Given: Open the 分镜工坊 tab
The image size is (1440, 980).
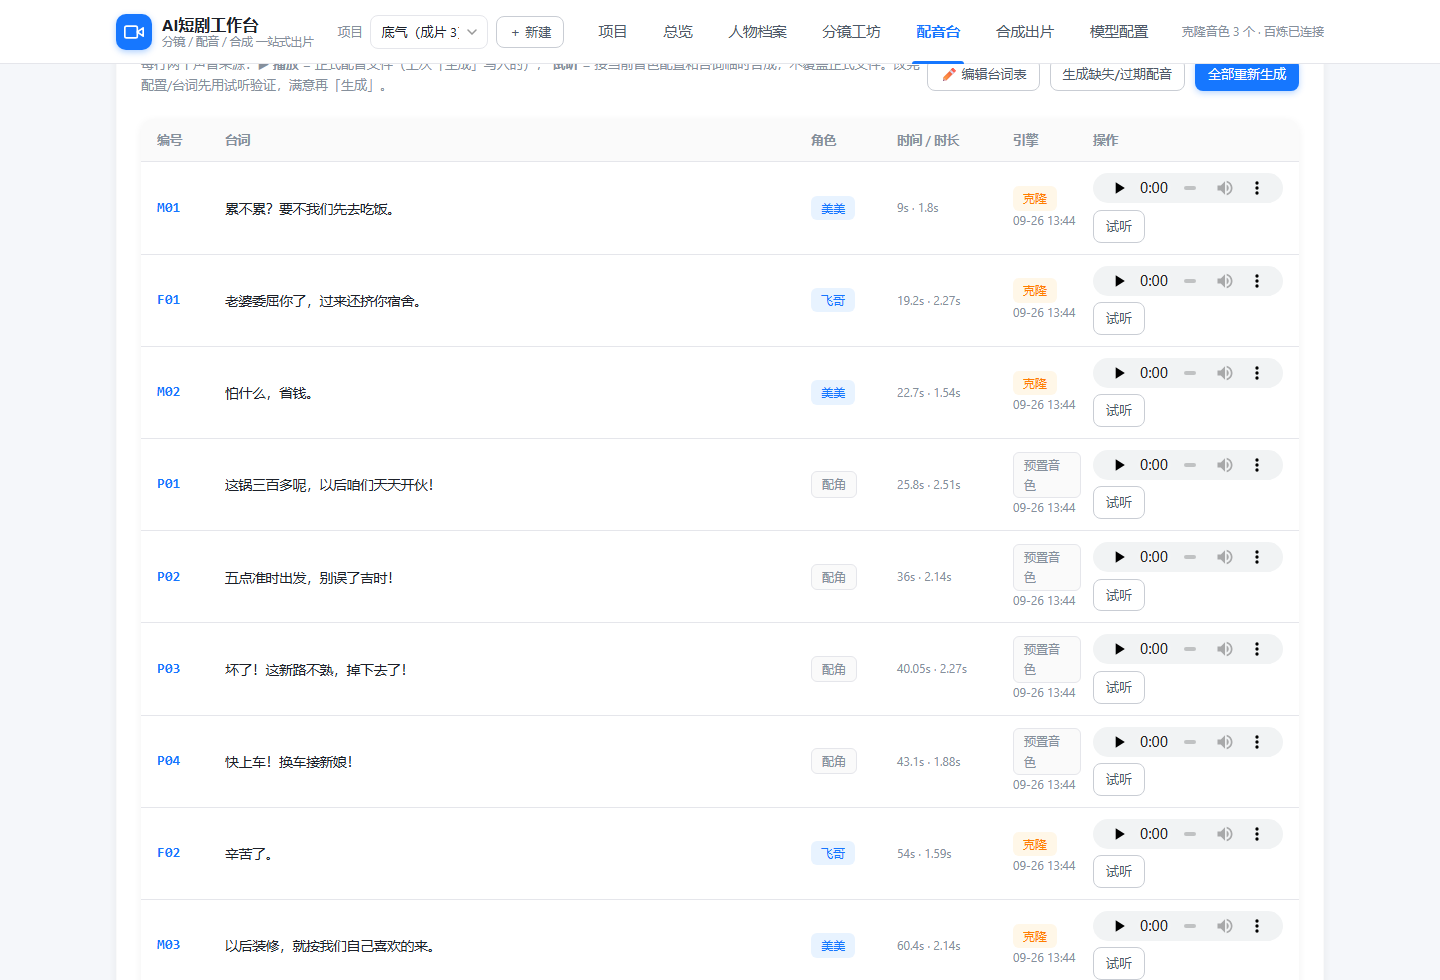Looking at the screenshot, I should (851, 32).
